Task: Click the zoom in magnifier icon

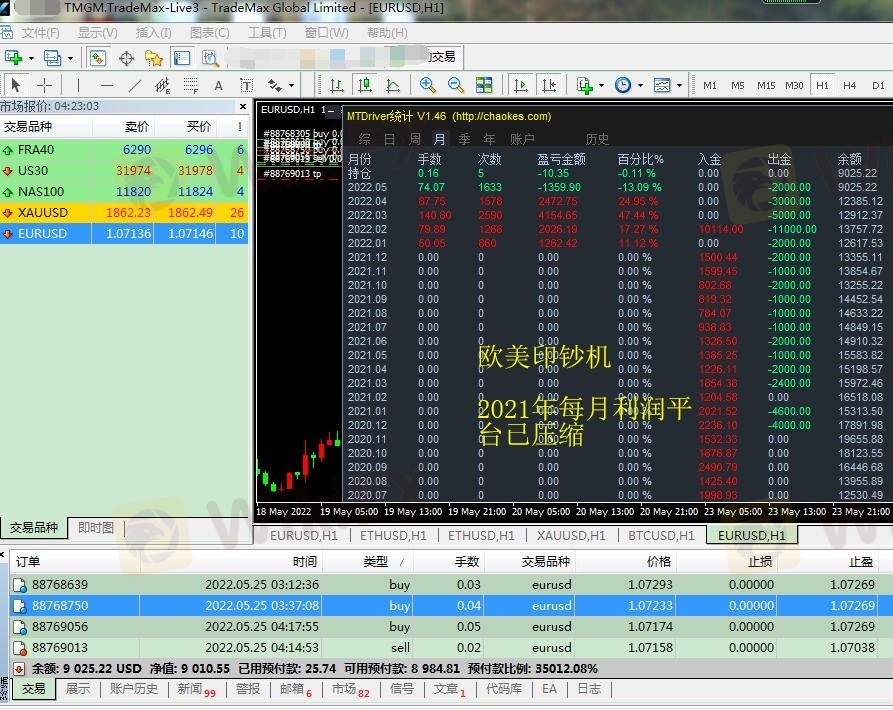Action: click(x=428, y=85)
